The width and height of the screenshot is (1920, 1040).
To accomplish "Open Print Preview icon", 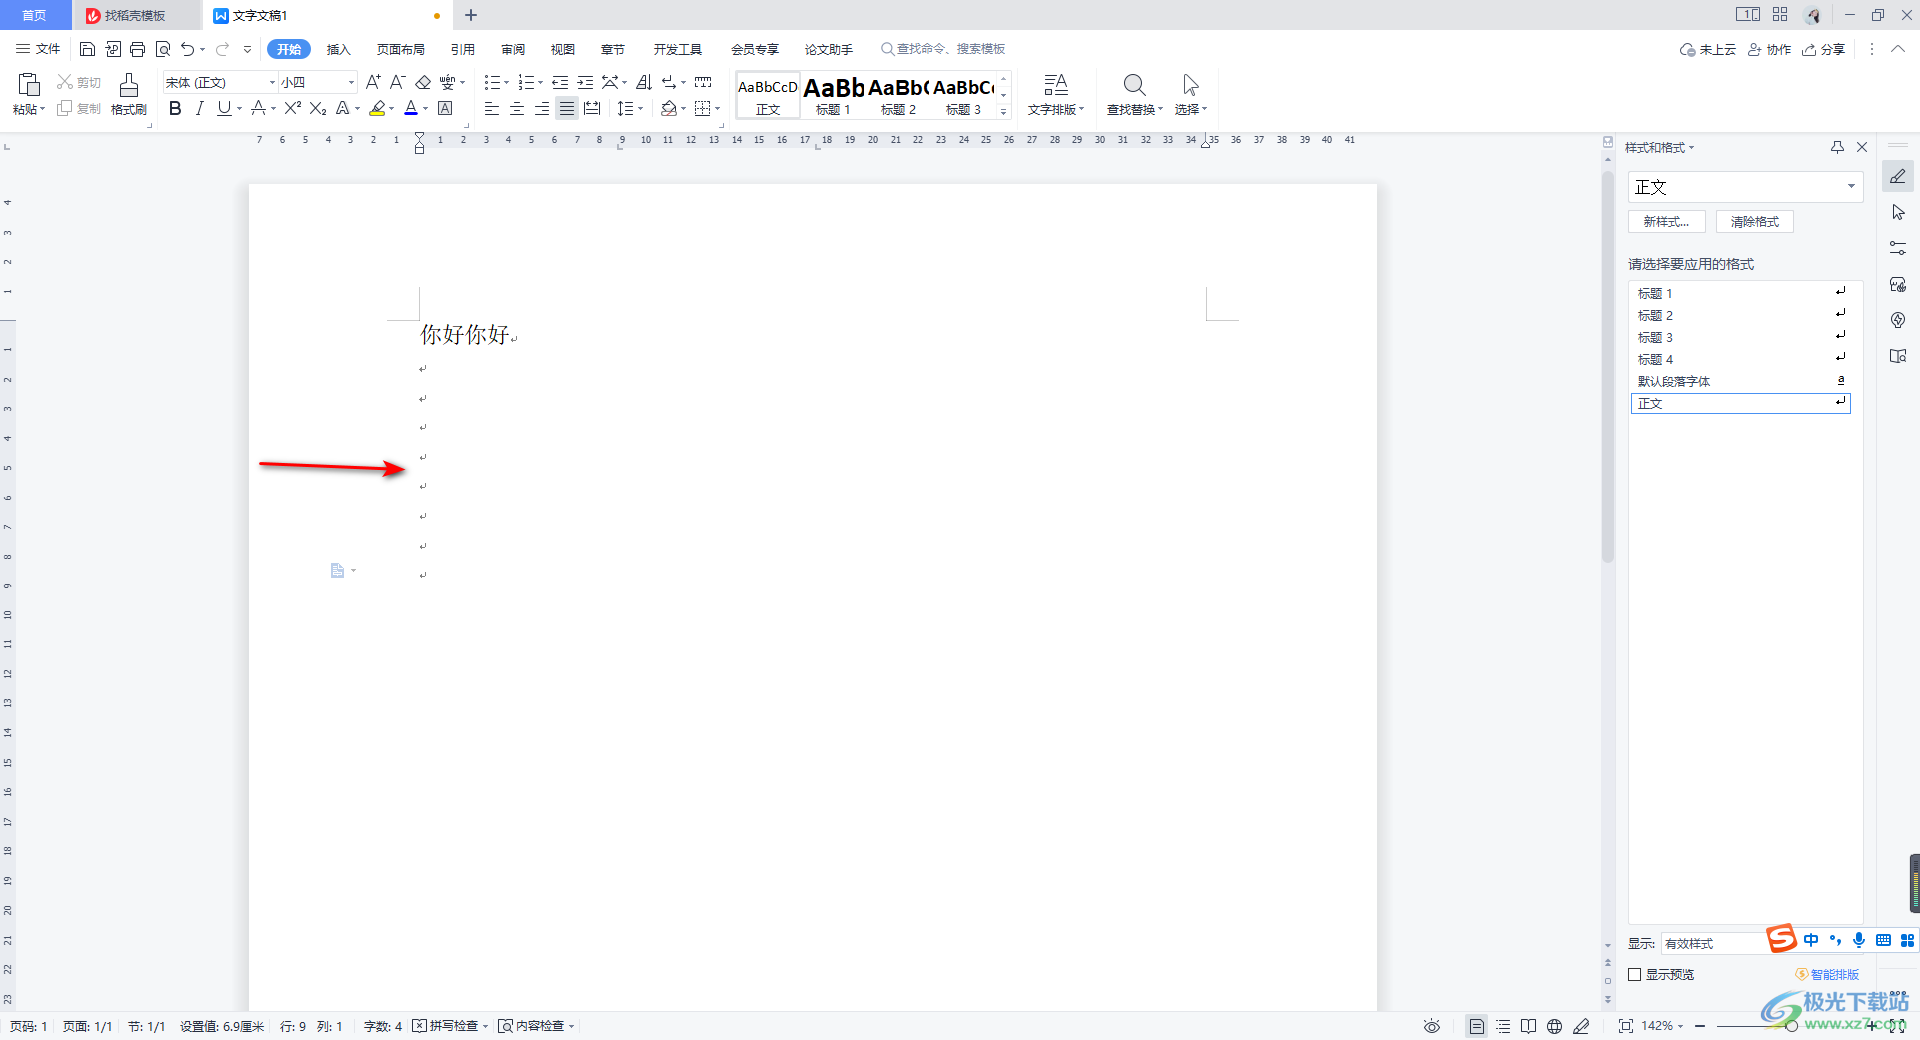I will (163, 49).
